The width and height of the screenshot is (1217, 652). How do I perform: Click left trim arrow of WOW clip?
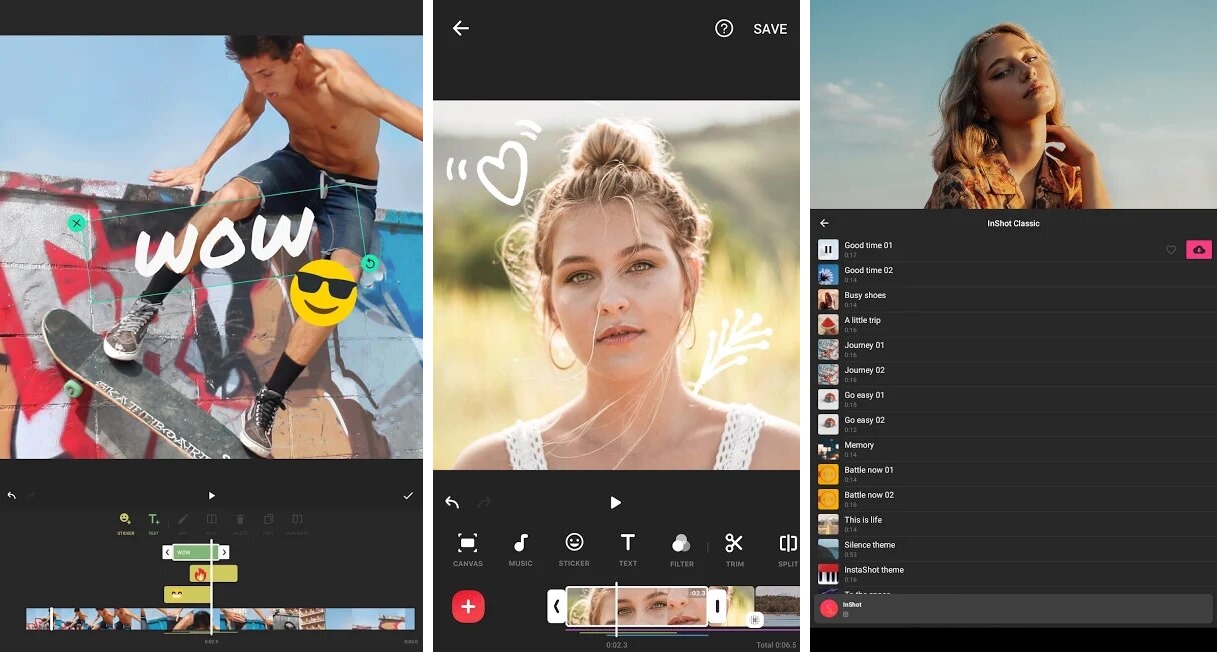point(167,552)
